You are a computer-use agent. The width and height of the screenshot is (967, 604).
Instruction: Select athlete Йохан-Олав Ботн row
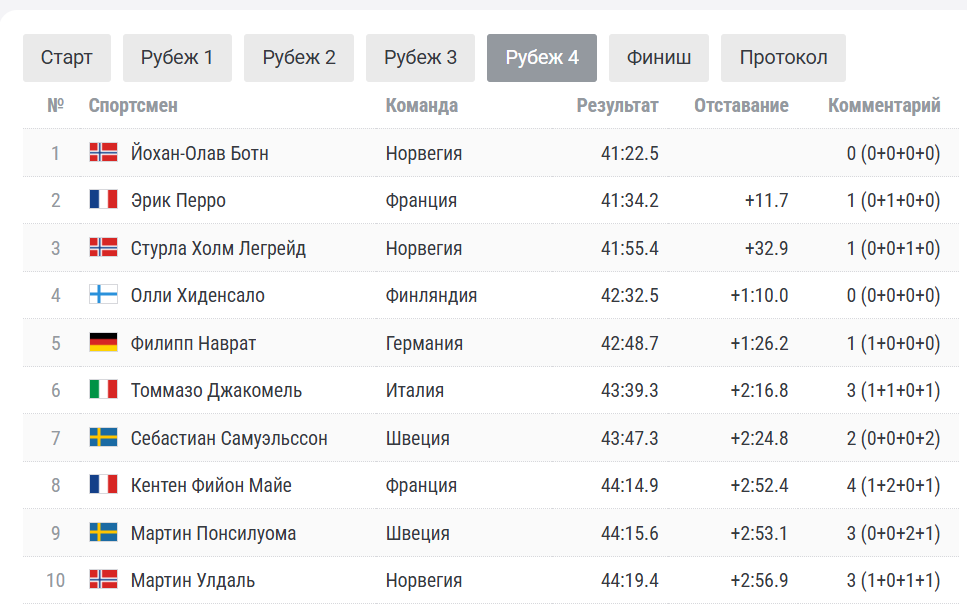click(300, 153)
